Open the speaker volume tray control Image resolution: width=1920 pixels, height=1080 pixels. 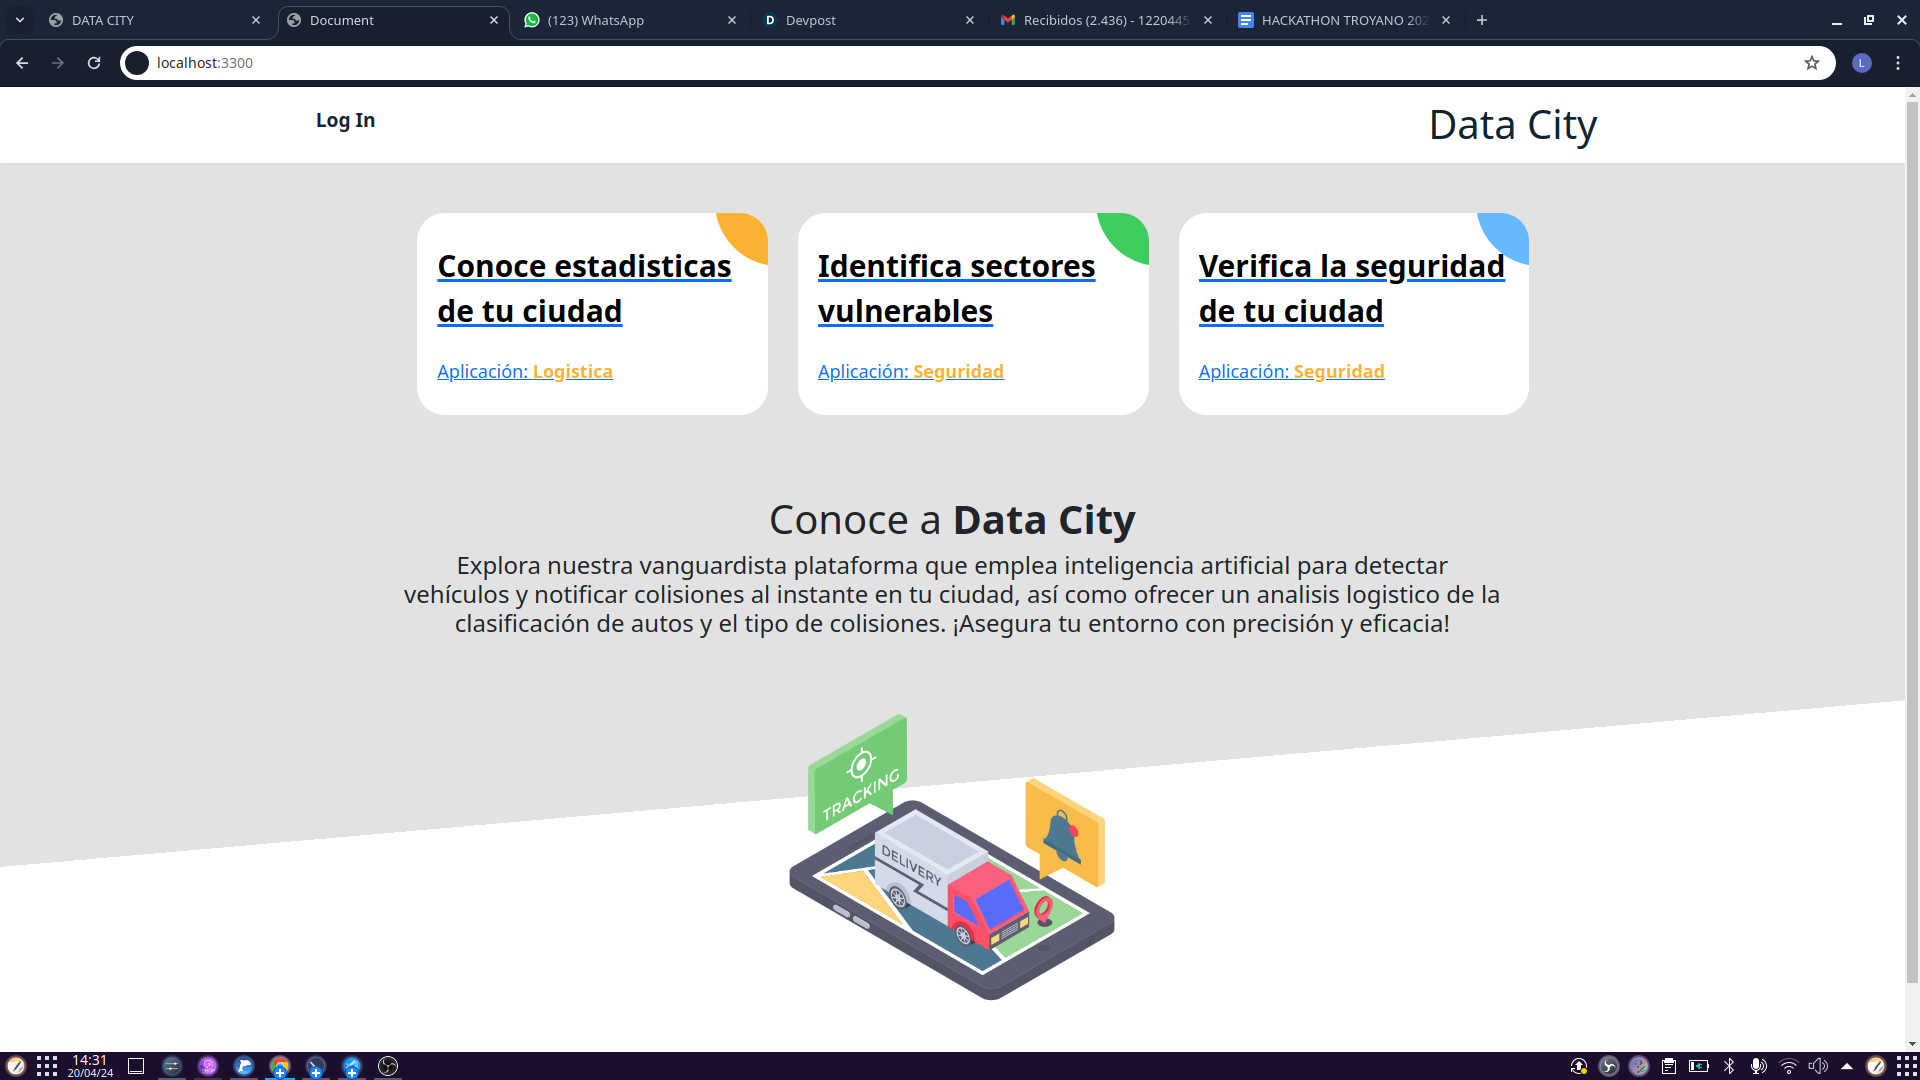1818,1066
